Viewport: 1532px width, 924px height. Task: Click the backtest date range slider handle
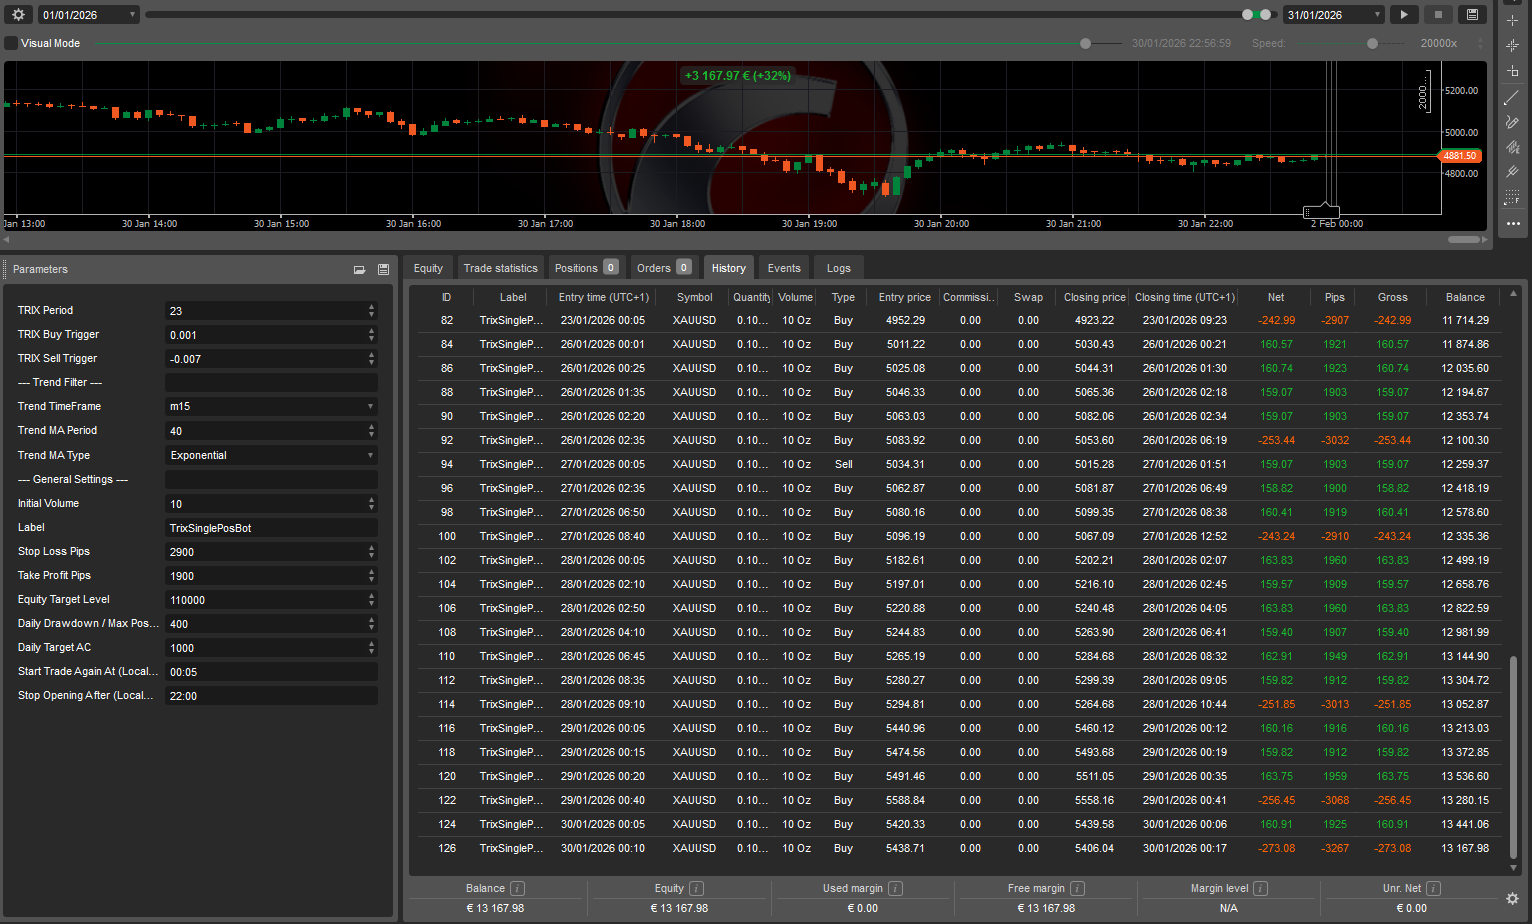1248,15
